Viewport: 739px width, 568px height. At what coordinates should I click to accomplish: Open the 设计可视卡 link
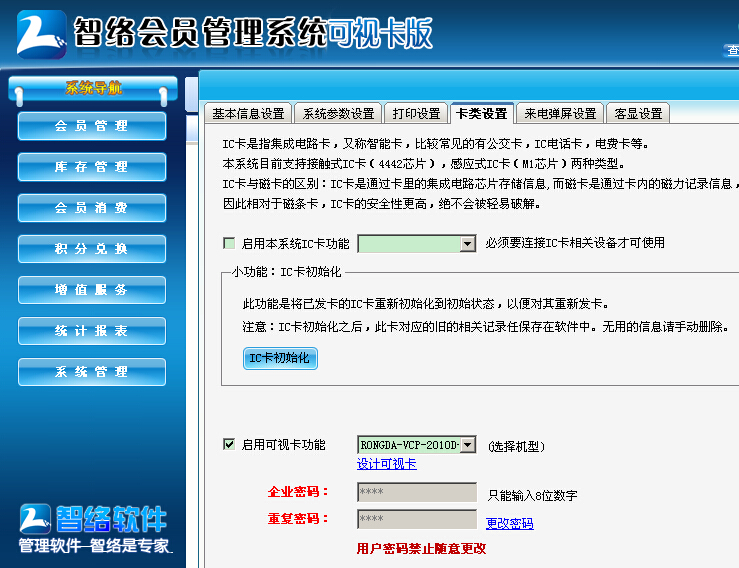pyautogui.click(x=386, y=464)
